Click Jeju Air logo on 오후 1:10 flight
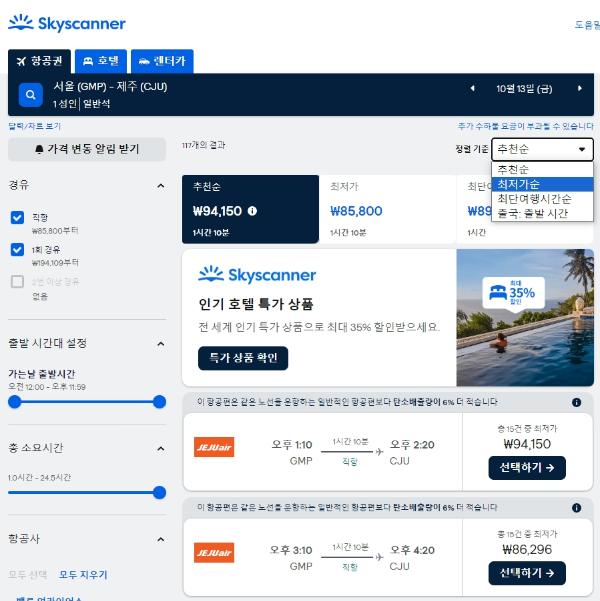The width and height of the screenshot is (600, 601). 214,447
